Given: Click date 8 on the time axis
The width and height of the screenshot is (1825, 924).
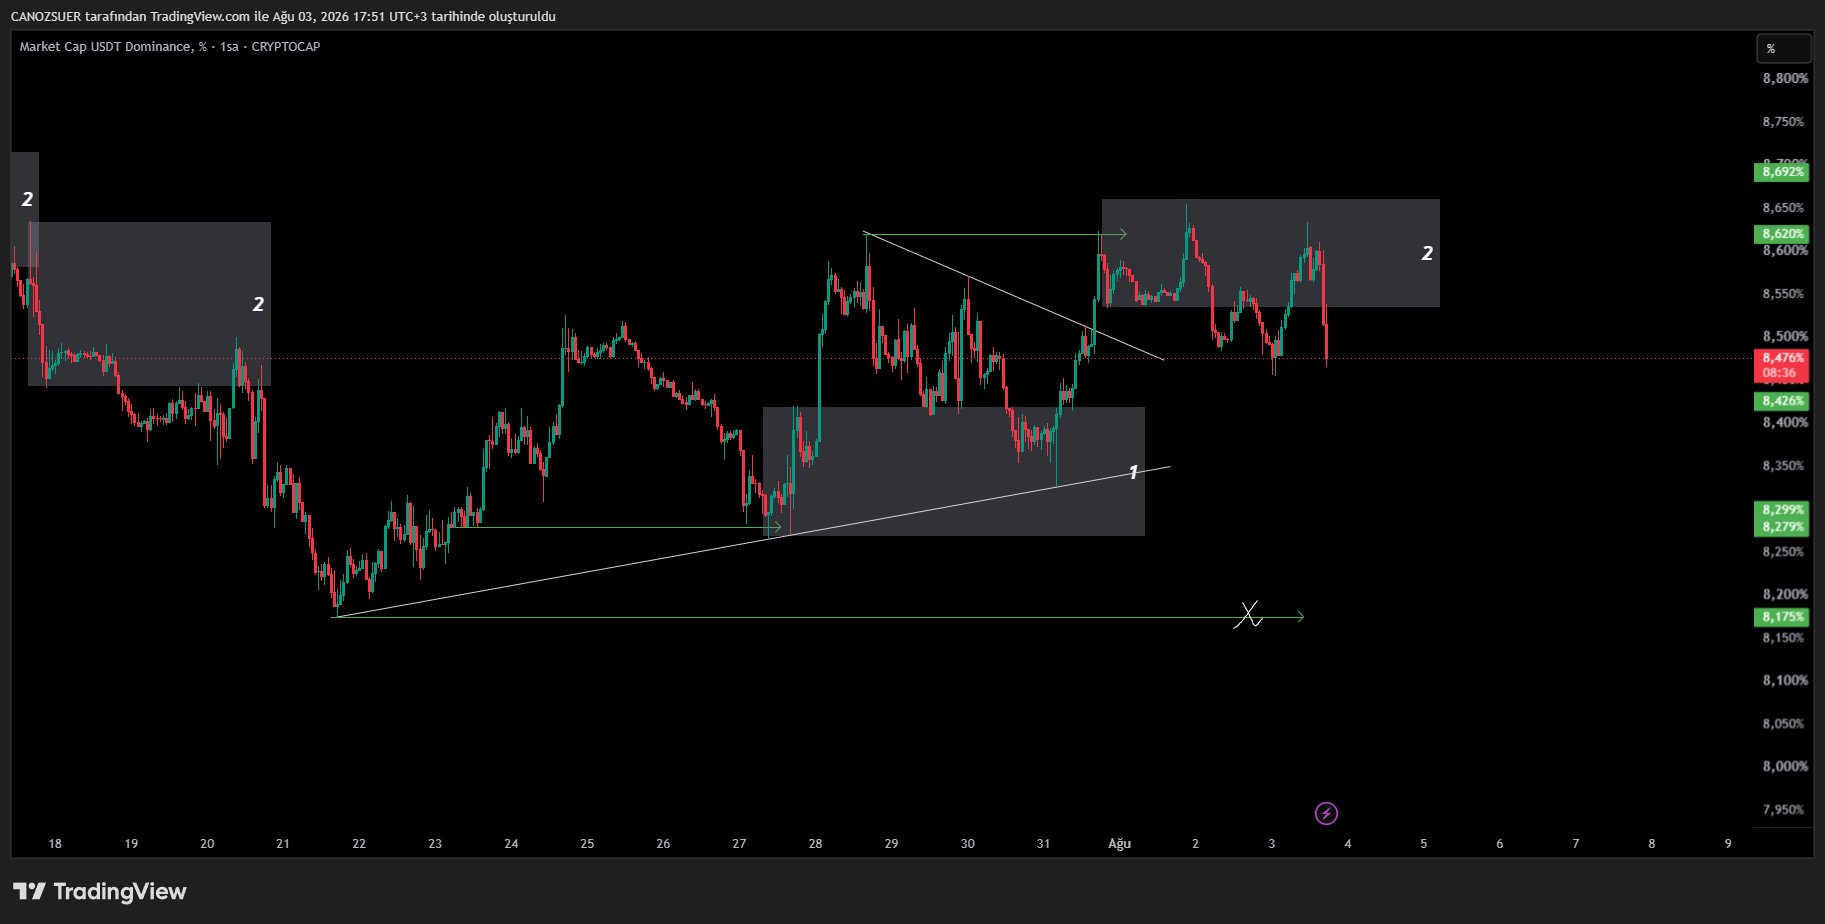Looking at the screenshot, I should 1652,844.
